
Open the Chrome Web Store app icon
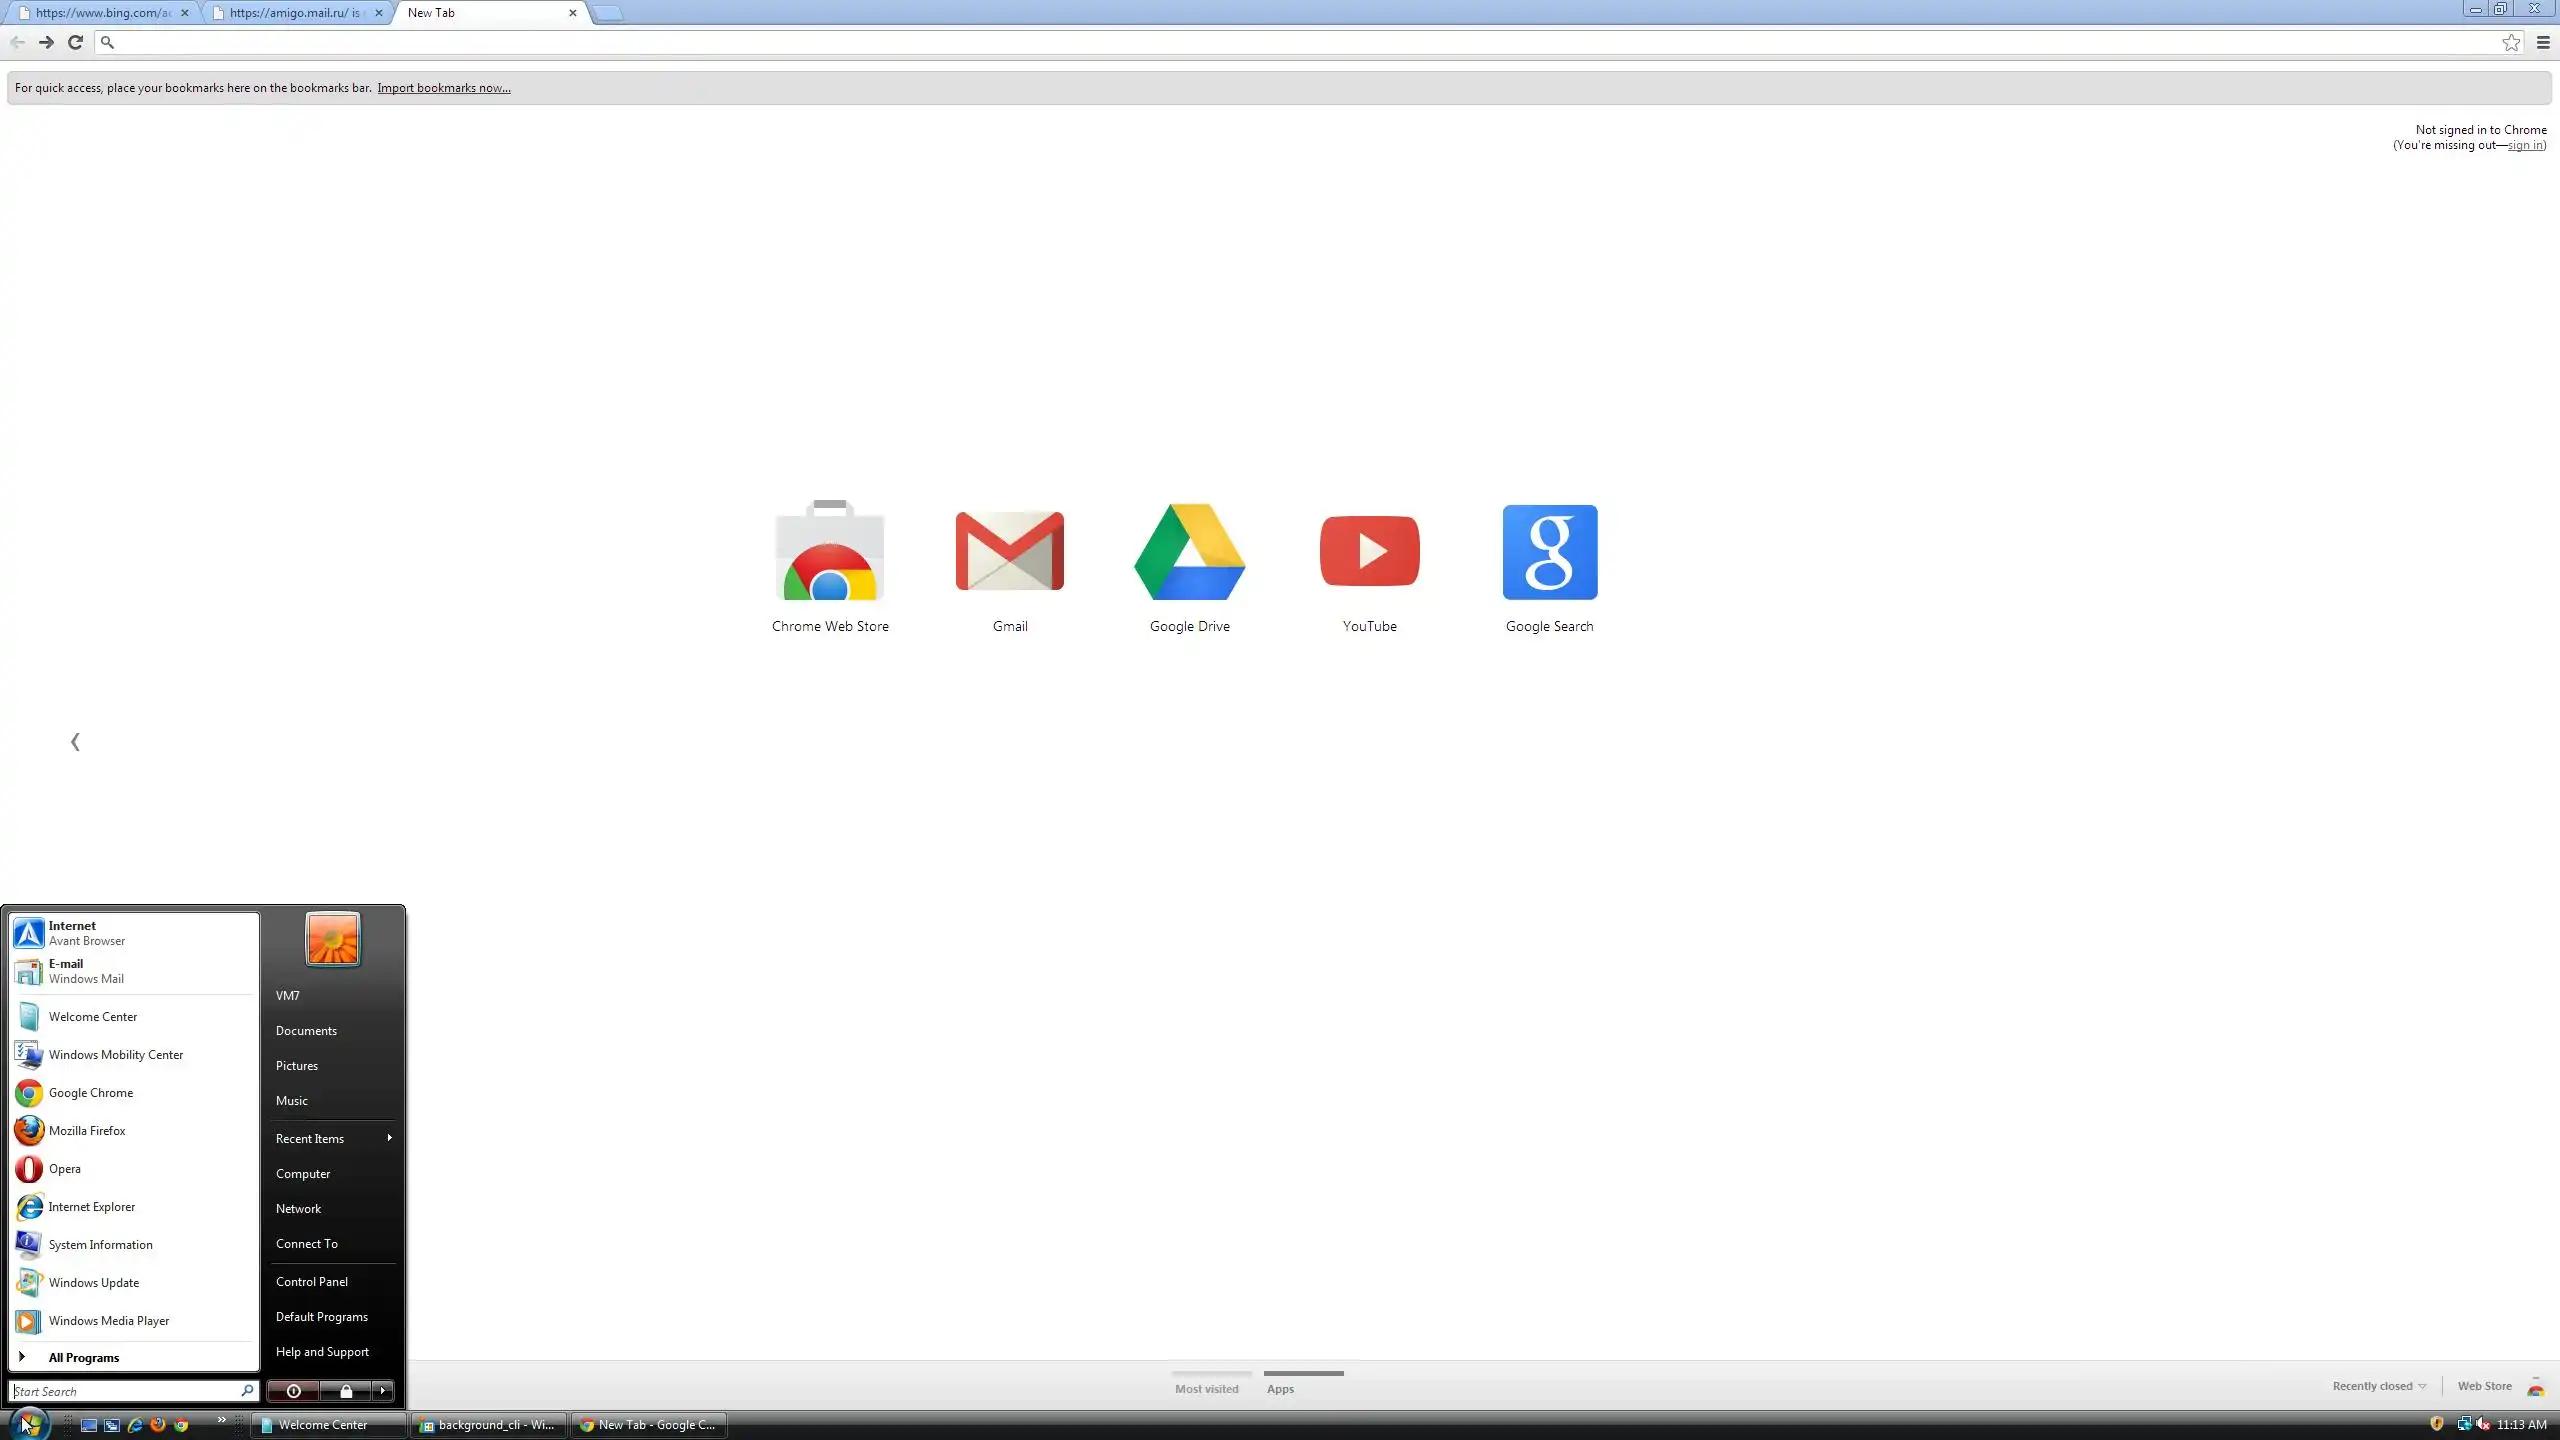pyautogui.click(x=830, y=552)
